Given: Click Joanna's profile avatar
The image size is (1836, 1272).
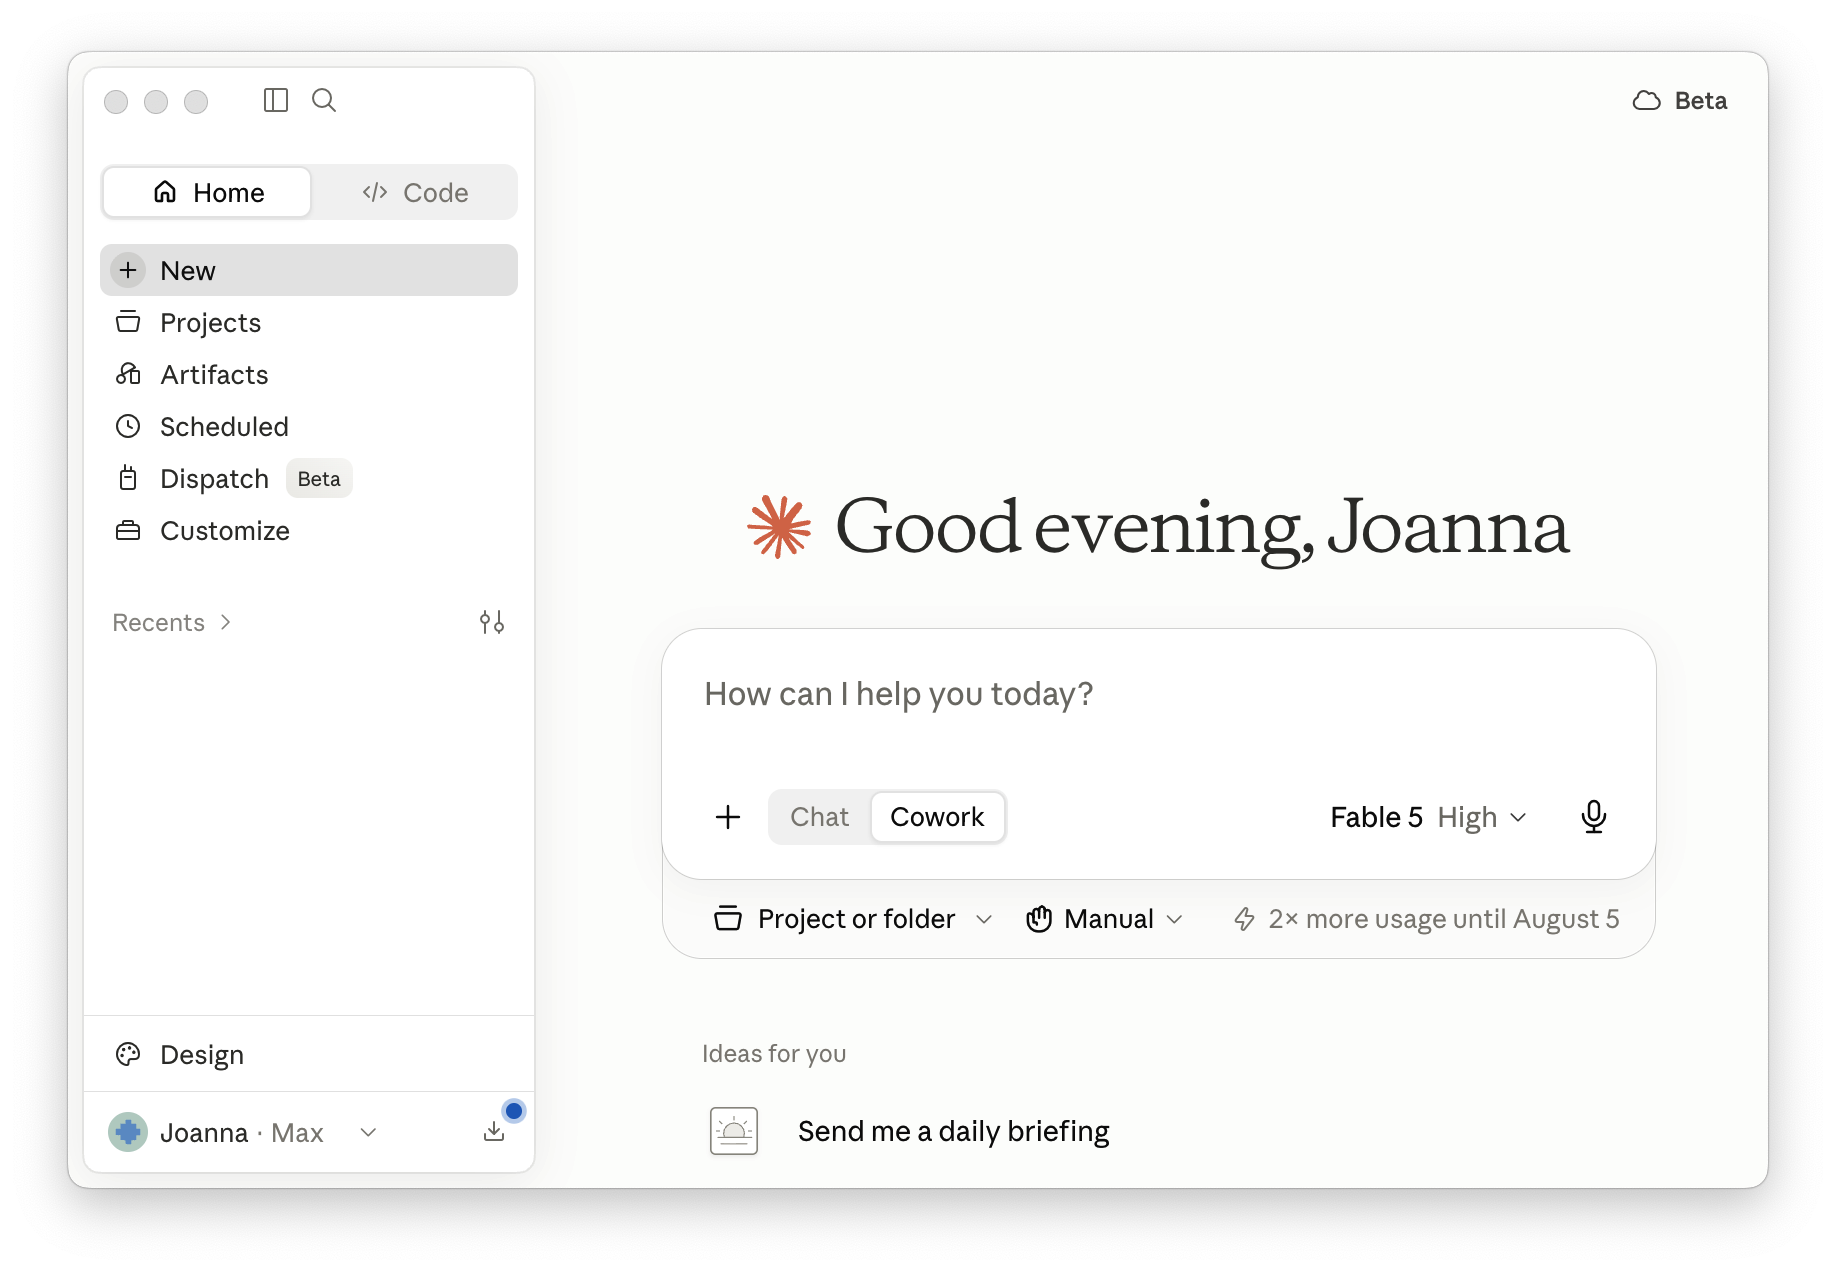Looking at the screenshot, I should (x=128, y=1132).
